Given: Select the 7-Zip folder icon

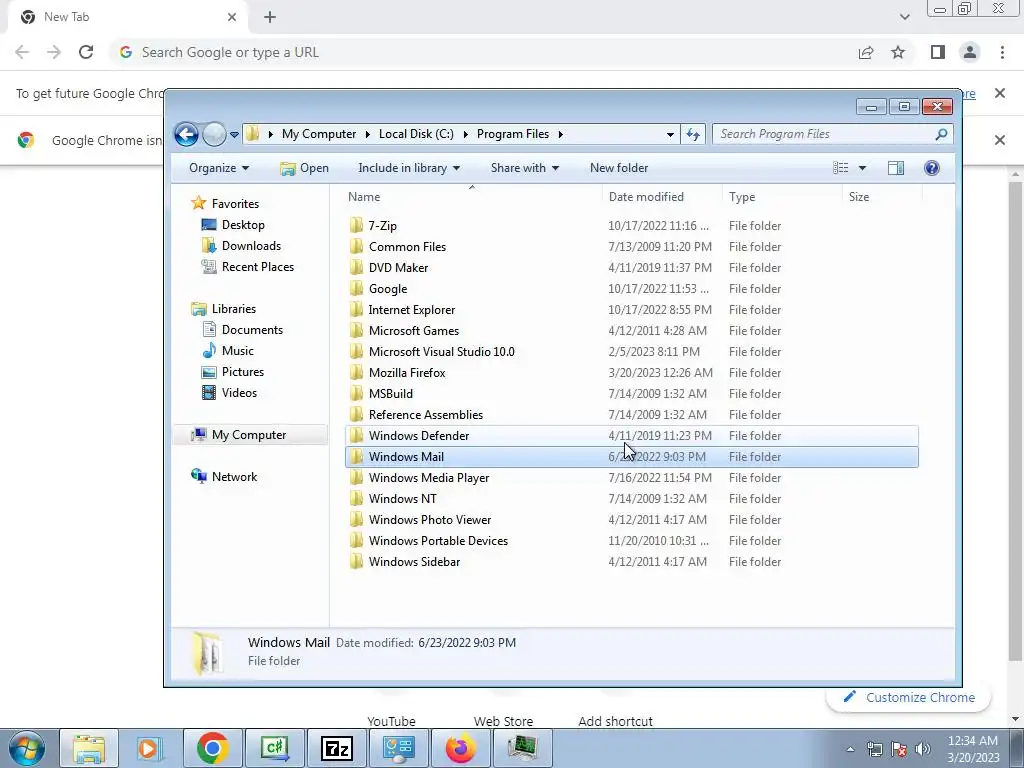Looking at the screenshot, I should tap(356, 225).
